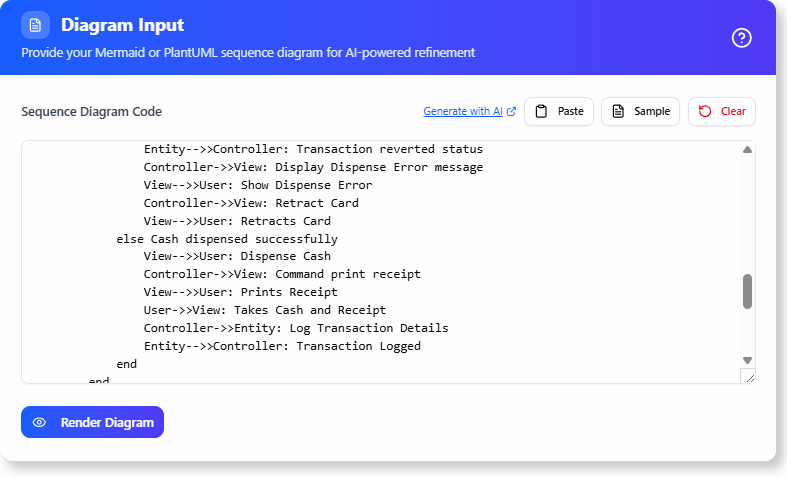
Task: Click the "Transaction Logged" code line
Action: (282, 346)
